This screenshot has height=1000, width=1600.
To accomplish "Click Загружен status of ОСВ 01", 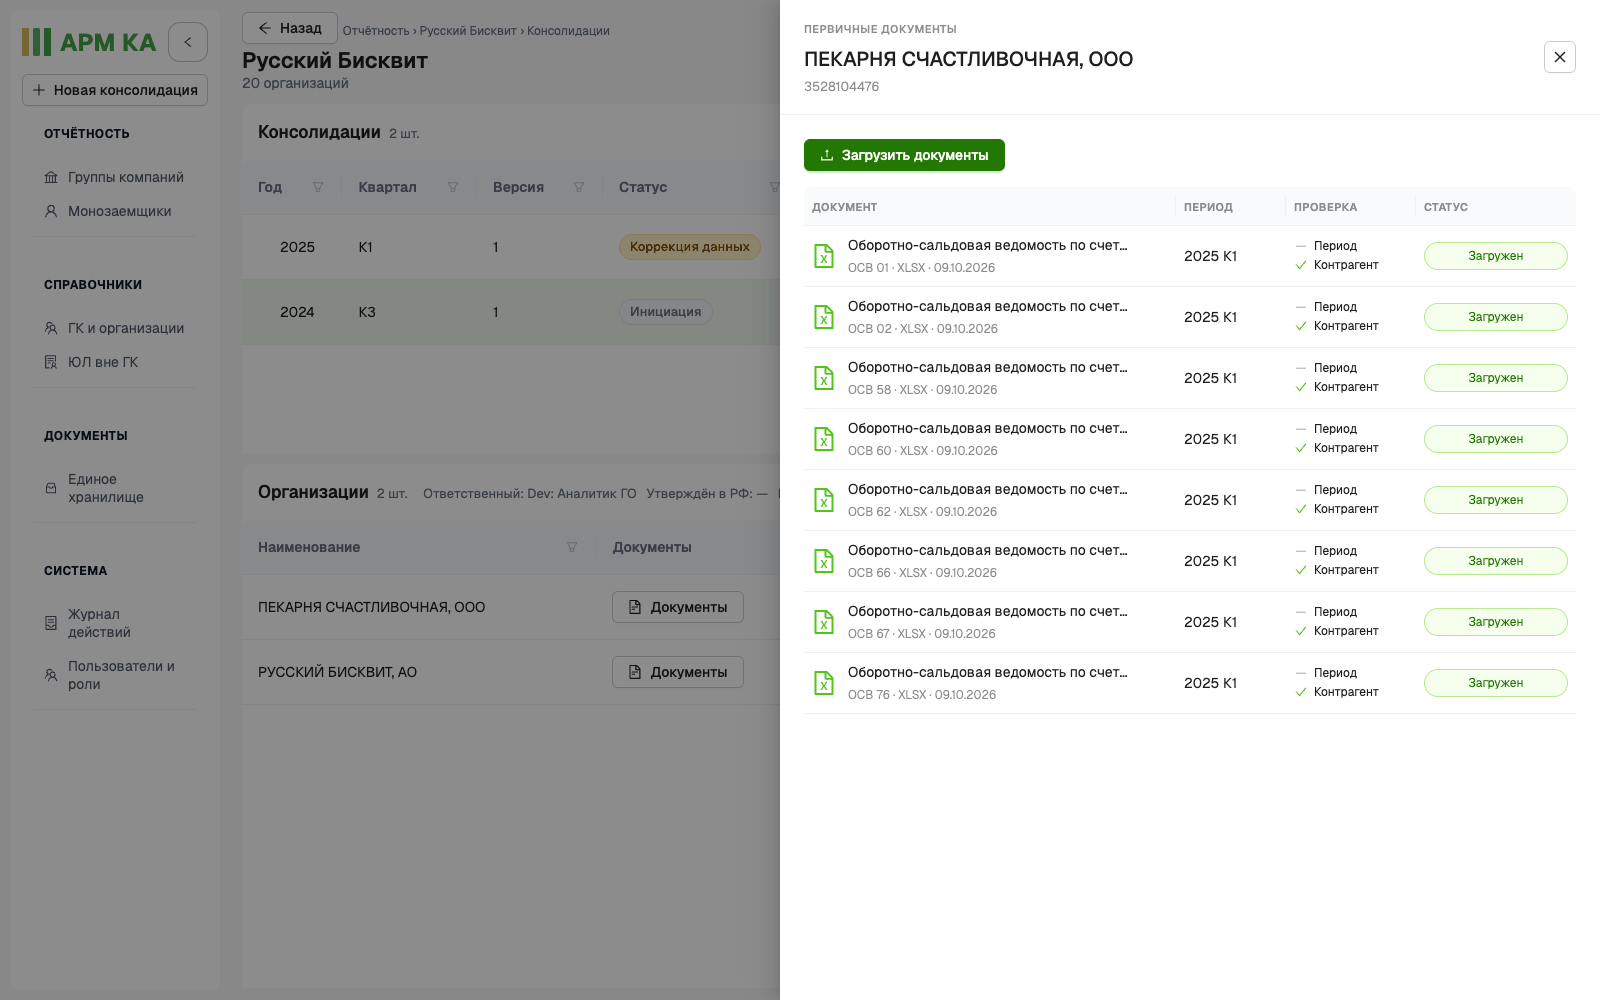I will click(1496, 256).
